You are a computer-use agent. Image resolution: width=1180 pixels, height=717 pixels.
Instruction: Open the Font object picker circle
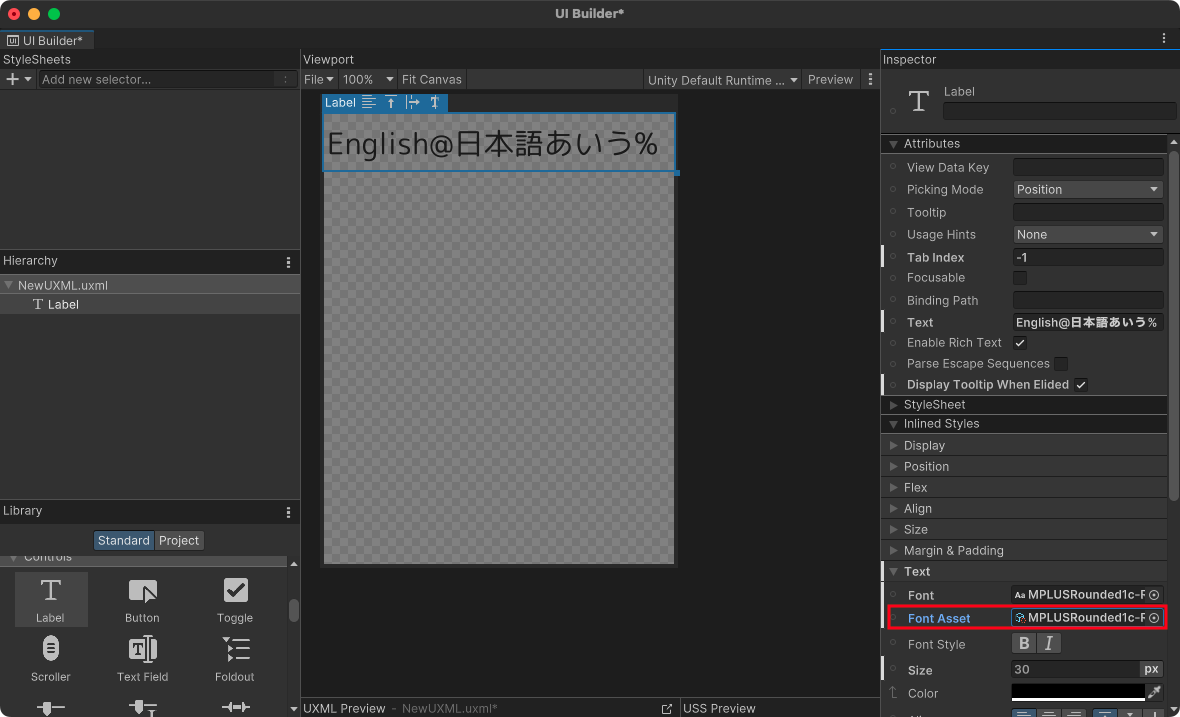tap(1154, 594)
